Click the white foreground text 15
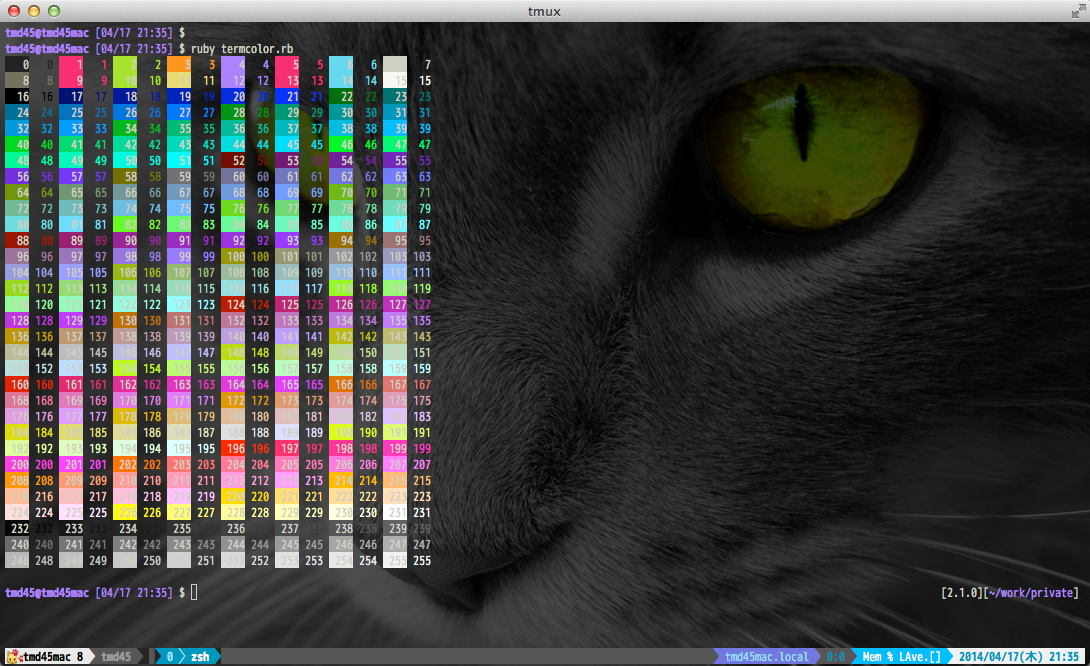1090x666 pixels. coord(425,81)
